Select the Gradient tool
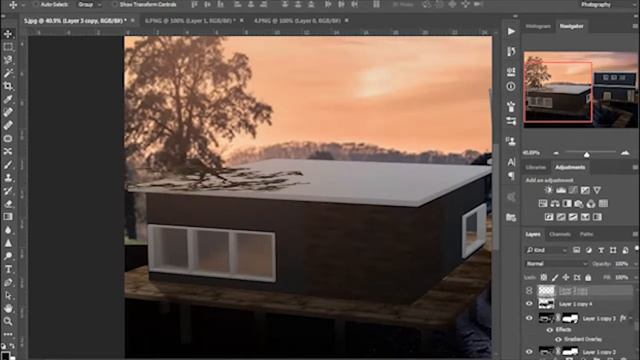 click(x=8, y=217)
